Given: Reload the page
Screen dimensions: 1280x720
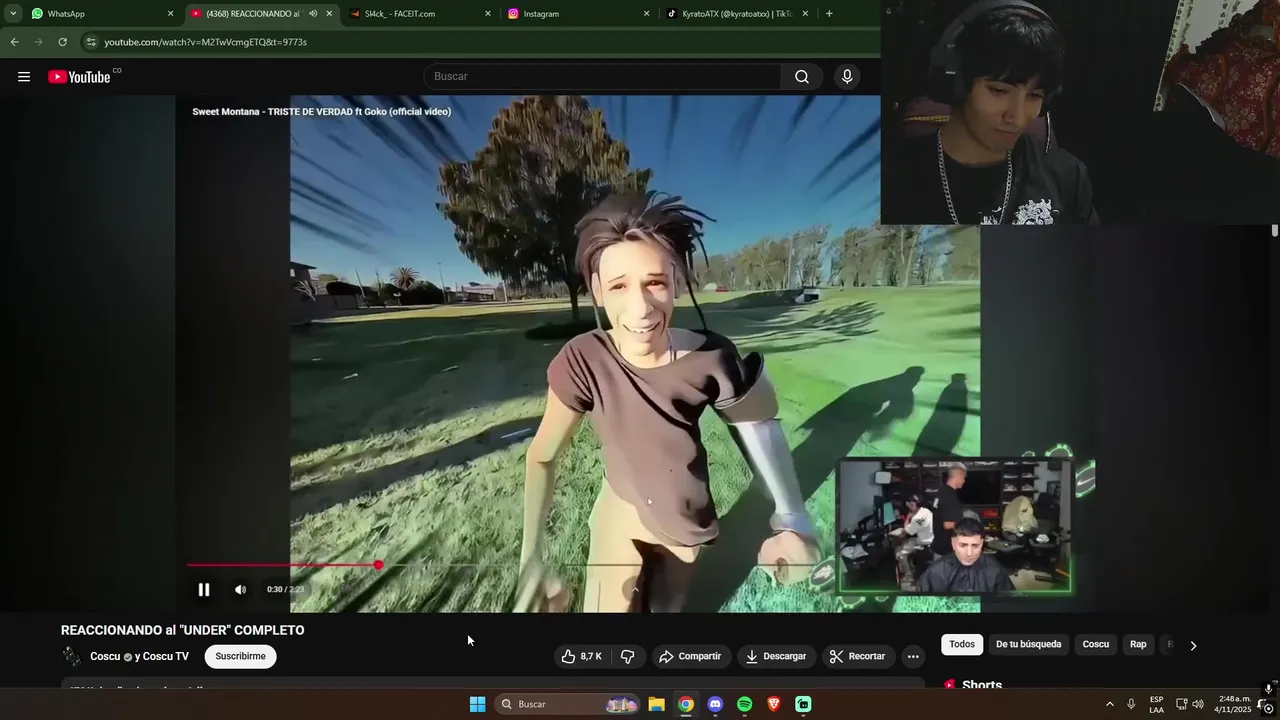Looking at the screenshot, I should coord(62,42).
